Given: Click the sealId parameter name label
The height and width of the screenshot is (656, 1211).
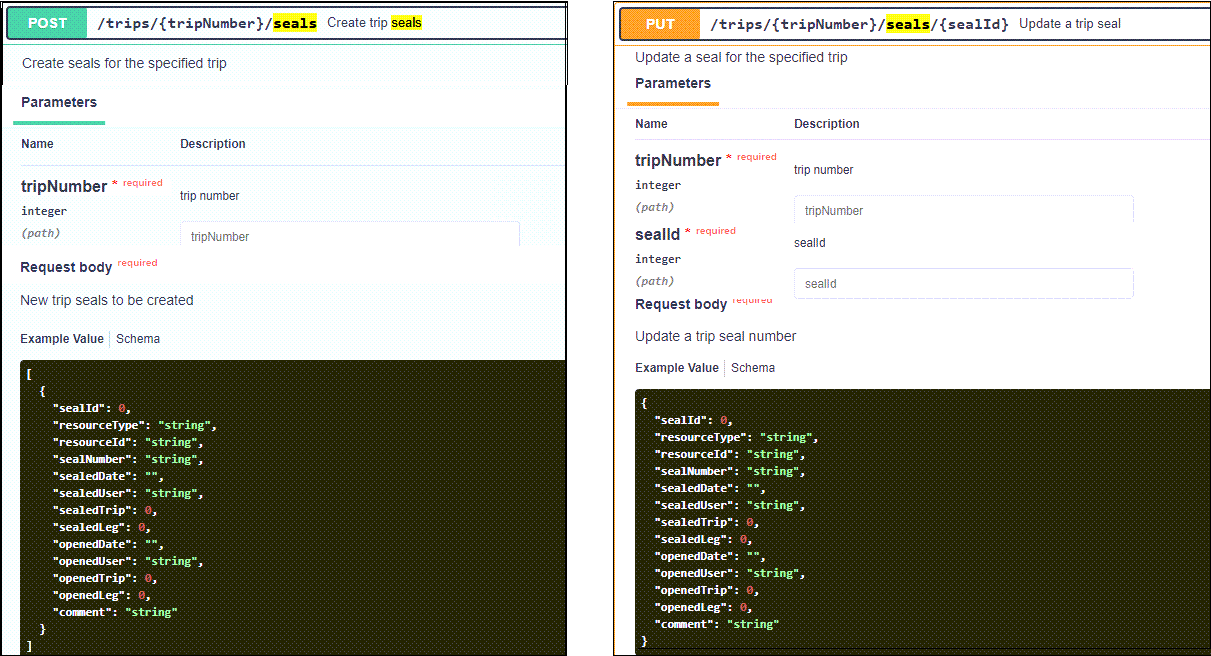Looking at the screenshot, I should (x=657, y=234).
